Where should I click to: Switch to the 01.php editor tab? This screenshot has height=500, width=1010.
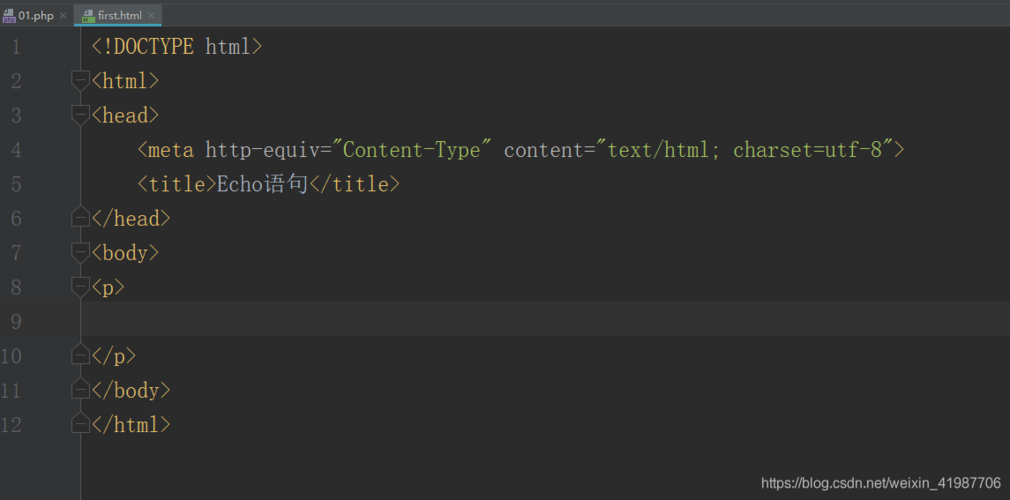[x=35, y=14]
